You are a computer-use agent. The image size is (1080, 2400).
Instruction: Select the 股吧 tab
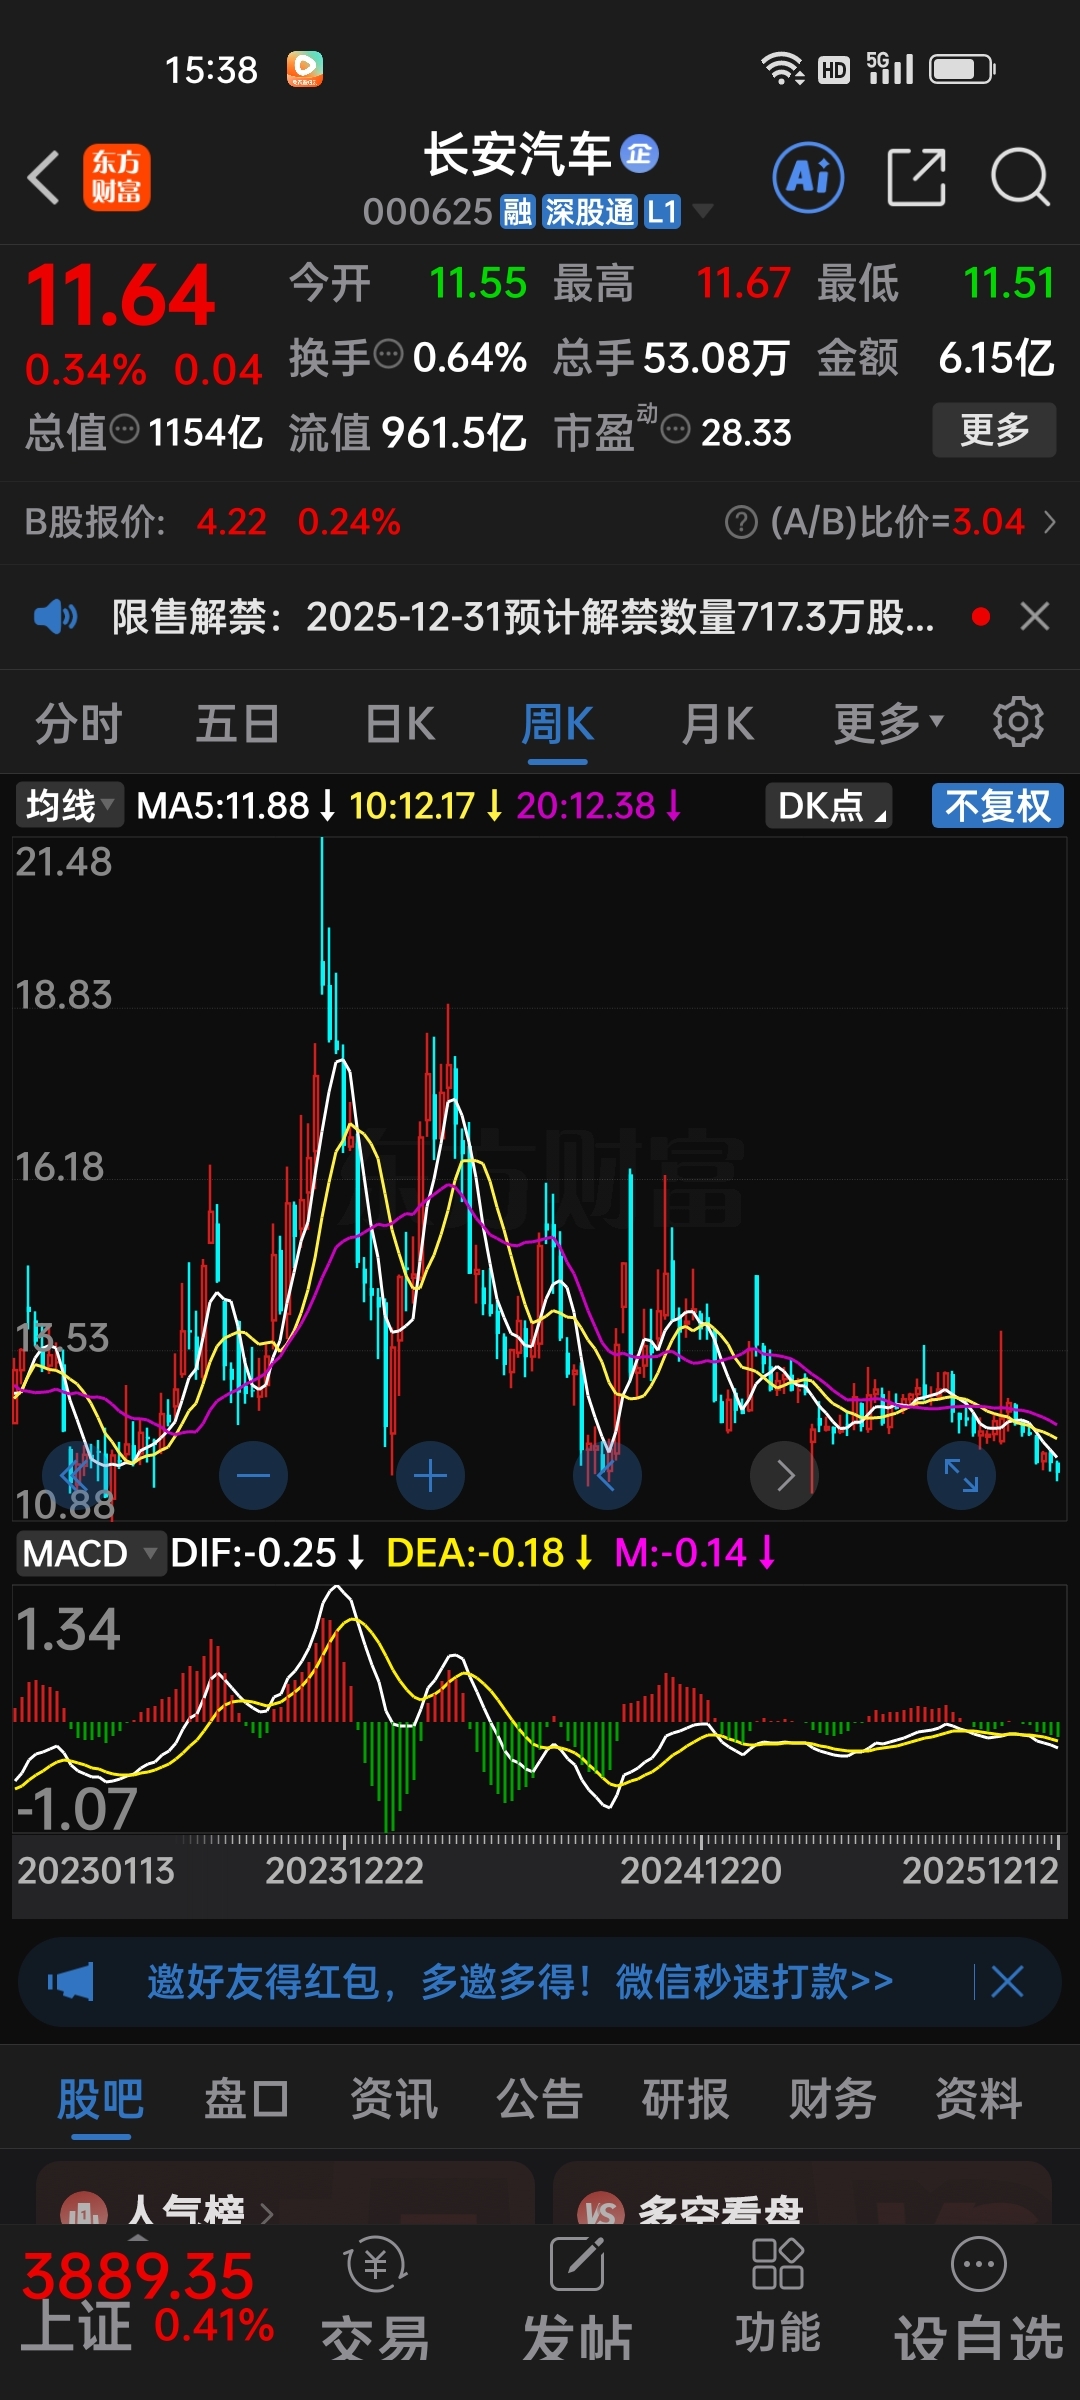pyautogui.click(x=100, y=2098)
